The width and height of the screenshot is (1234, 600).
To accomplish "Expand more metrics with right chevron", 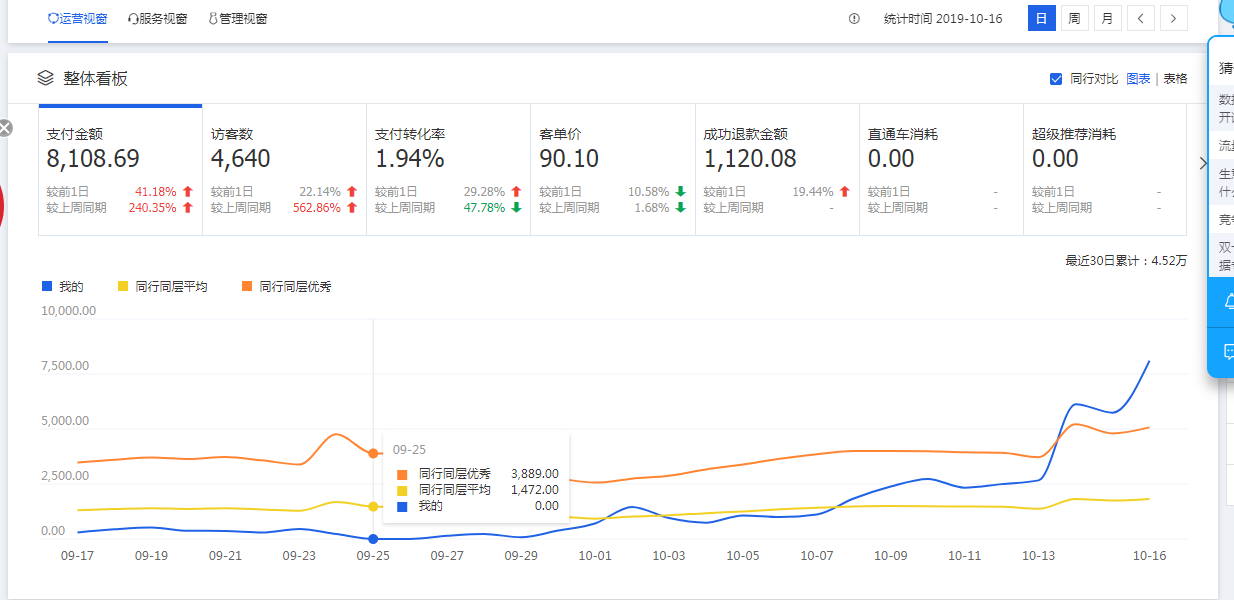I will coord(1203,164).
